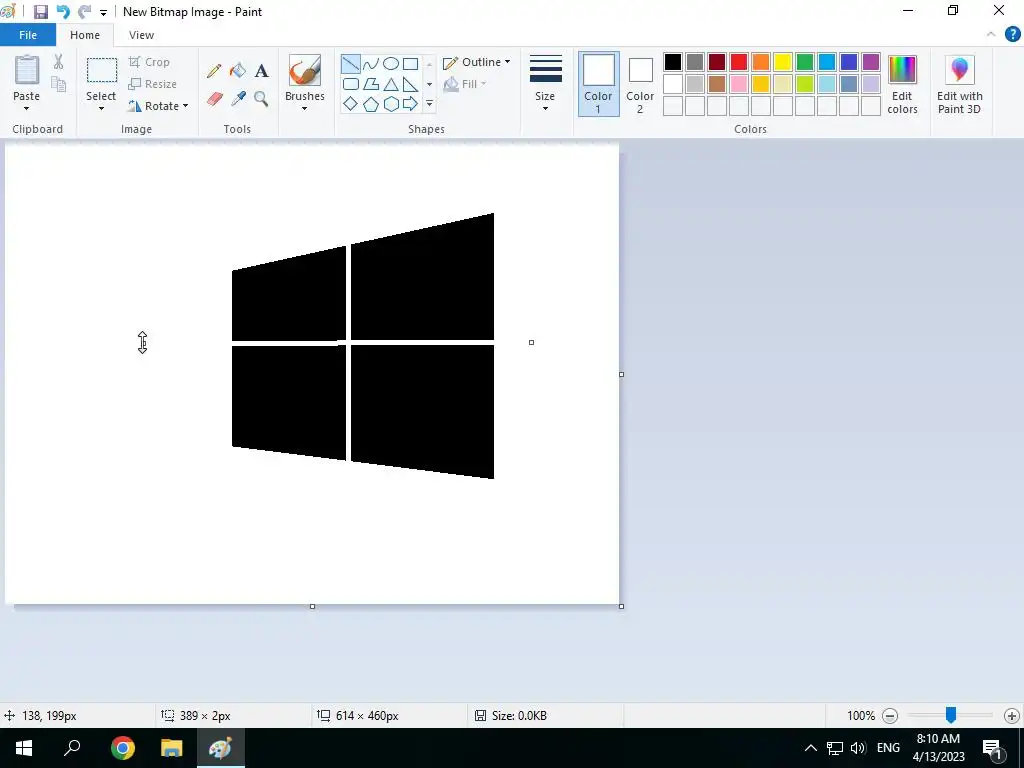This screenshot has width=1024, height=768.
Task: Select the Color picker eyedropper tool
Action: tap(238, 99)
